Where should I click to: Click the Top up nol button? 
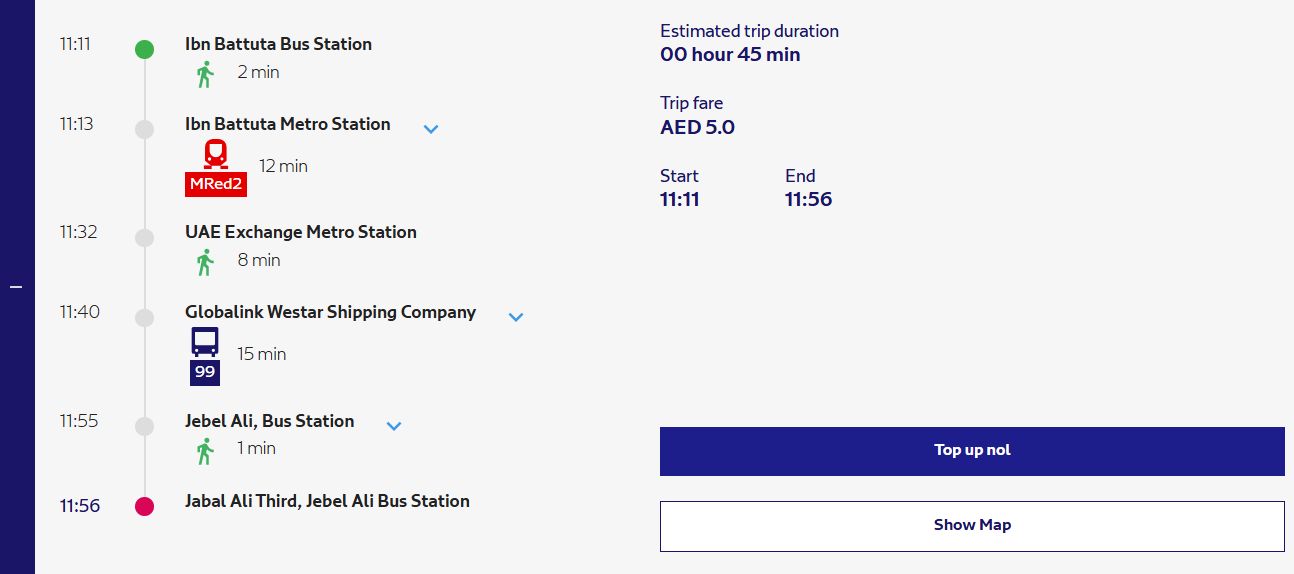click(972, 451)
